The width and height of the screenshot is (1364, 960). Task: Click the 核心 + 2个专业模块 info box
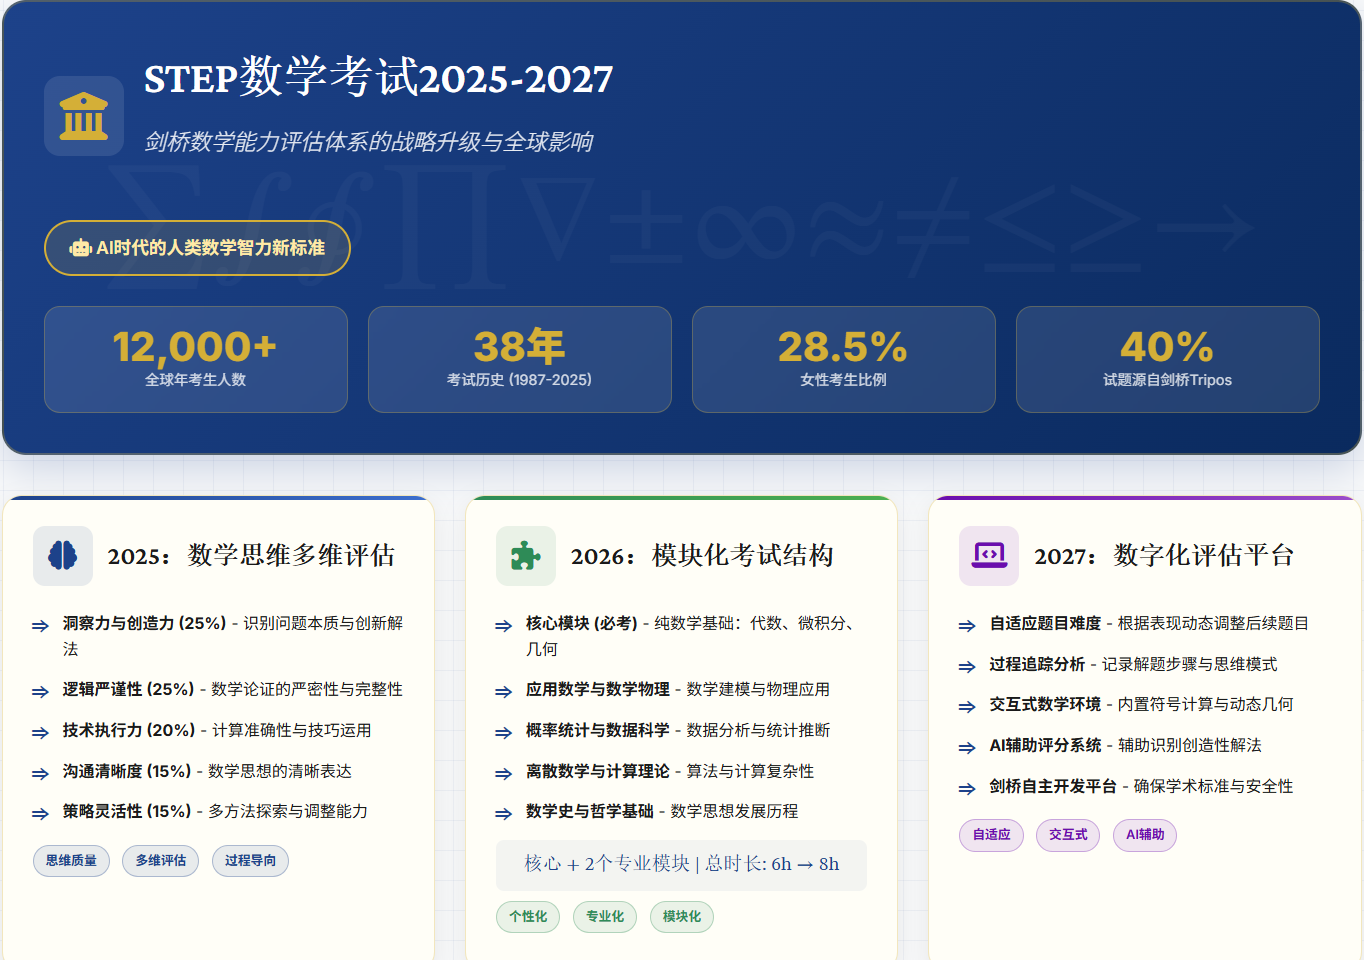coord(681,865)
